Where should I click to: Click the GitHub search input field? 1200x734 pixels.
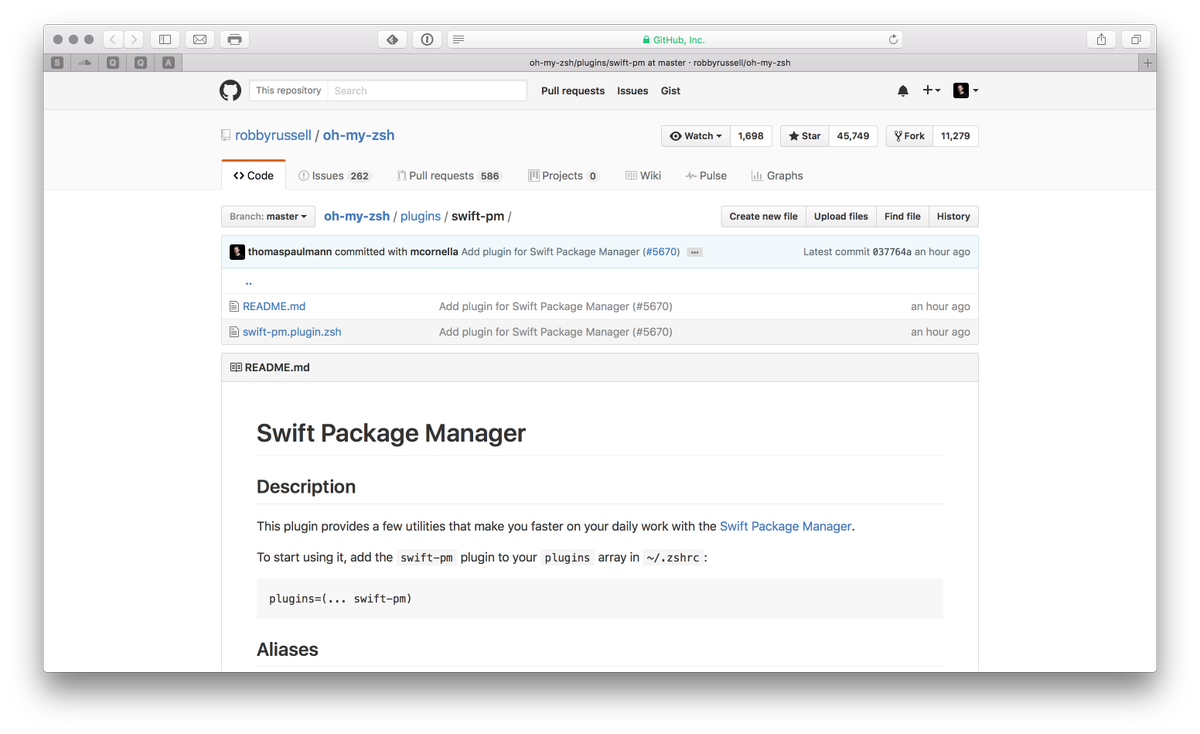click(427, 90)
